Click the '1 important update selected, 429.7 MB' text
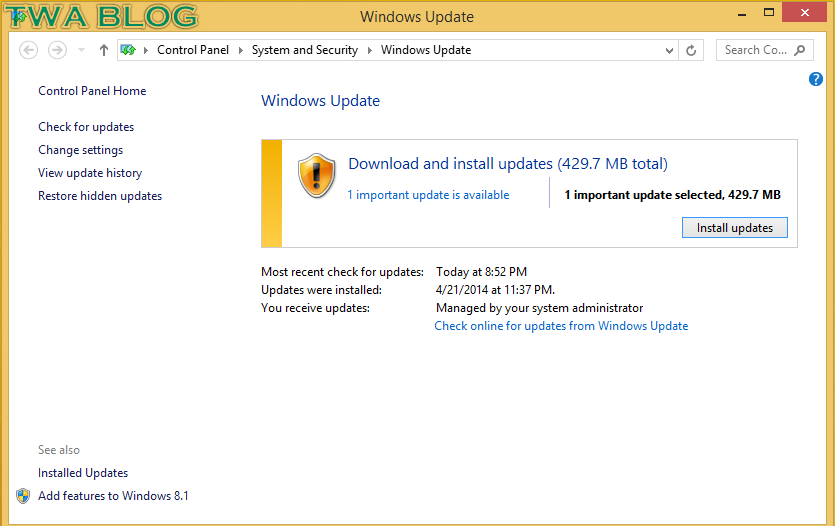The height and width of the screenshot is (526, 835). click(673, 195)
